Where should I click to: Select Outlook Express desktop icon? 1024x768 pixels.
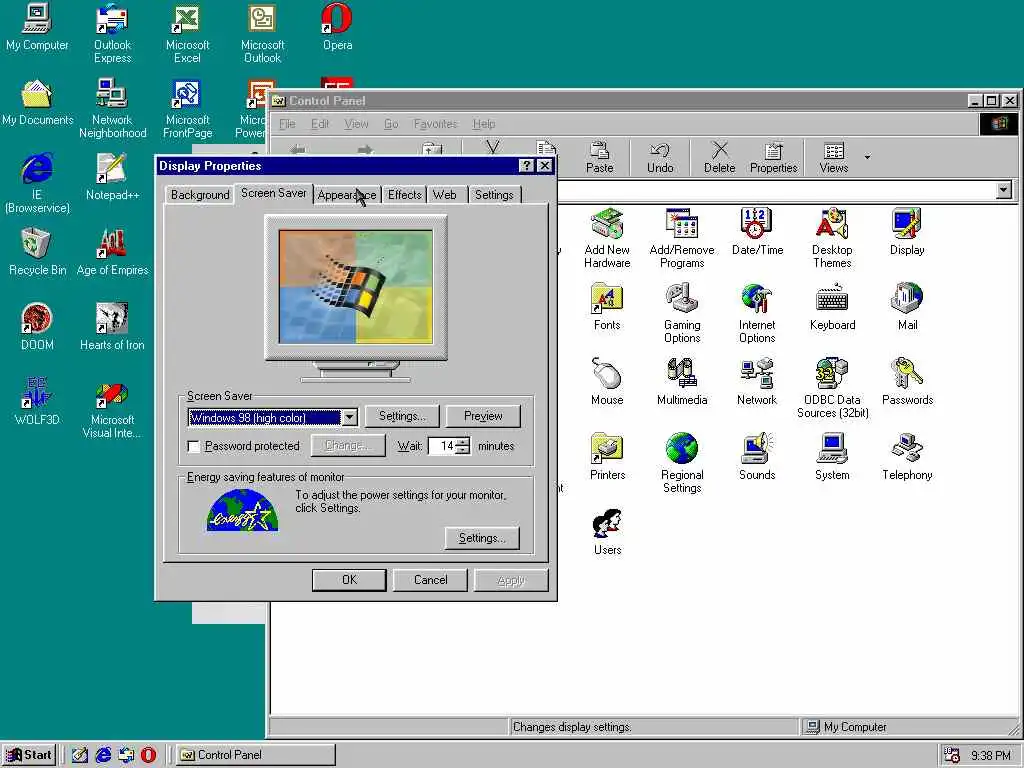click(x=112, y=34)
